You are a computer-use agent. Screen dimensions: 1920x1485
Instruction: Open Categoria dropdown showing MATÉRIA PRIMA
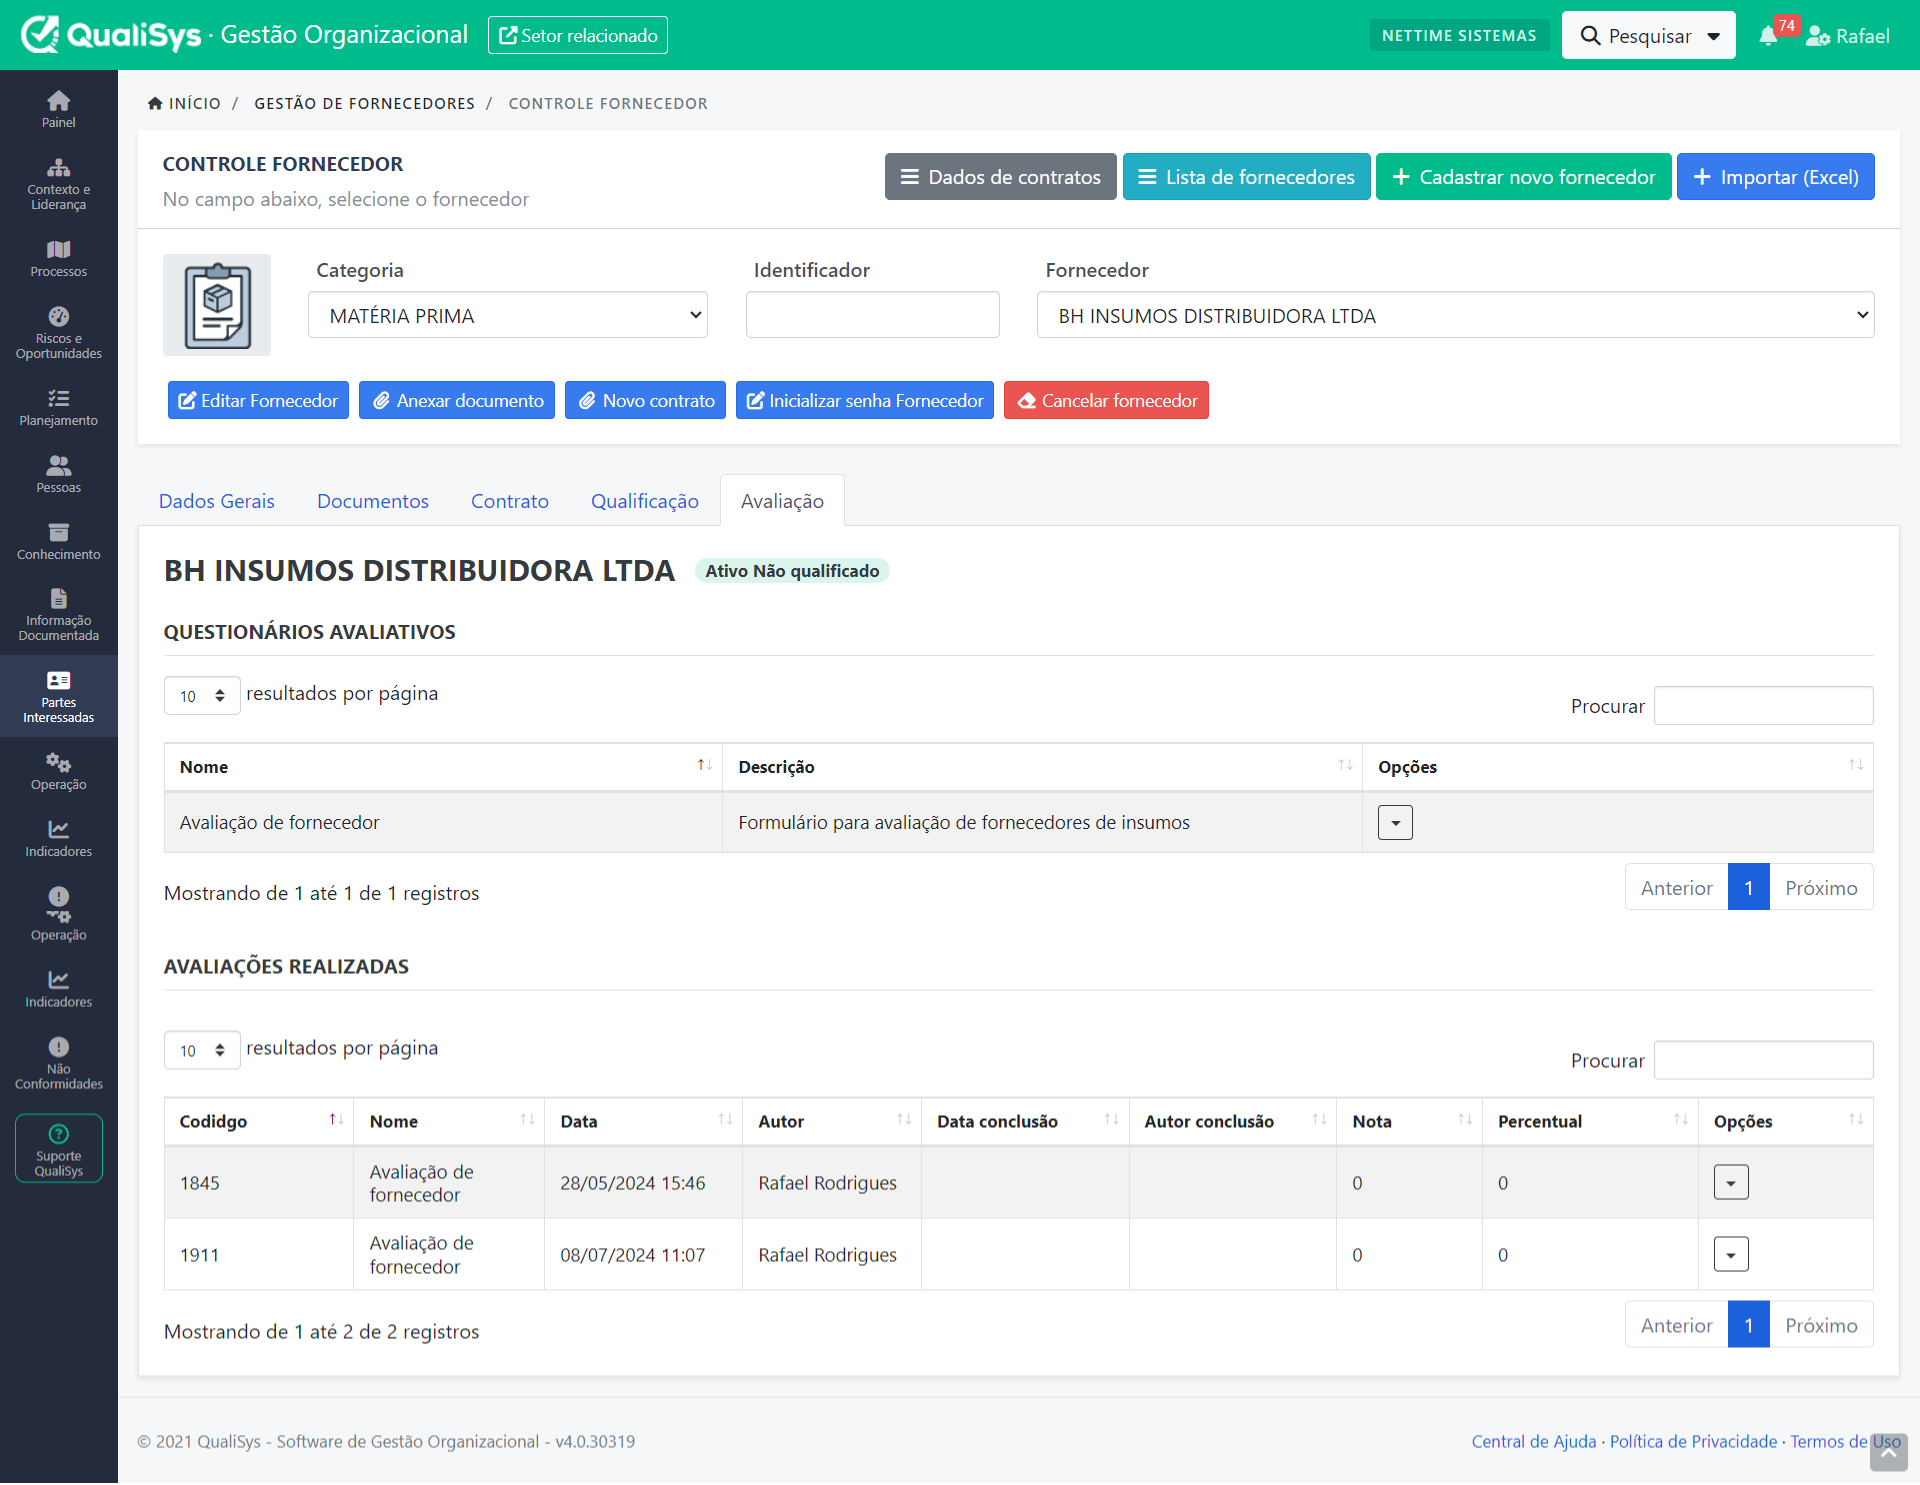[508, 315]
